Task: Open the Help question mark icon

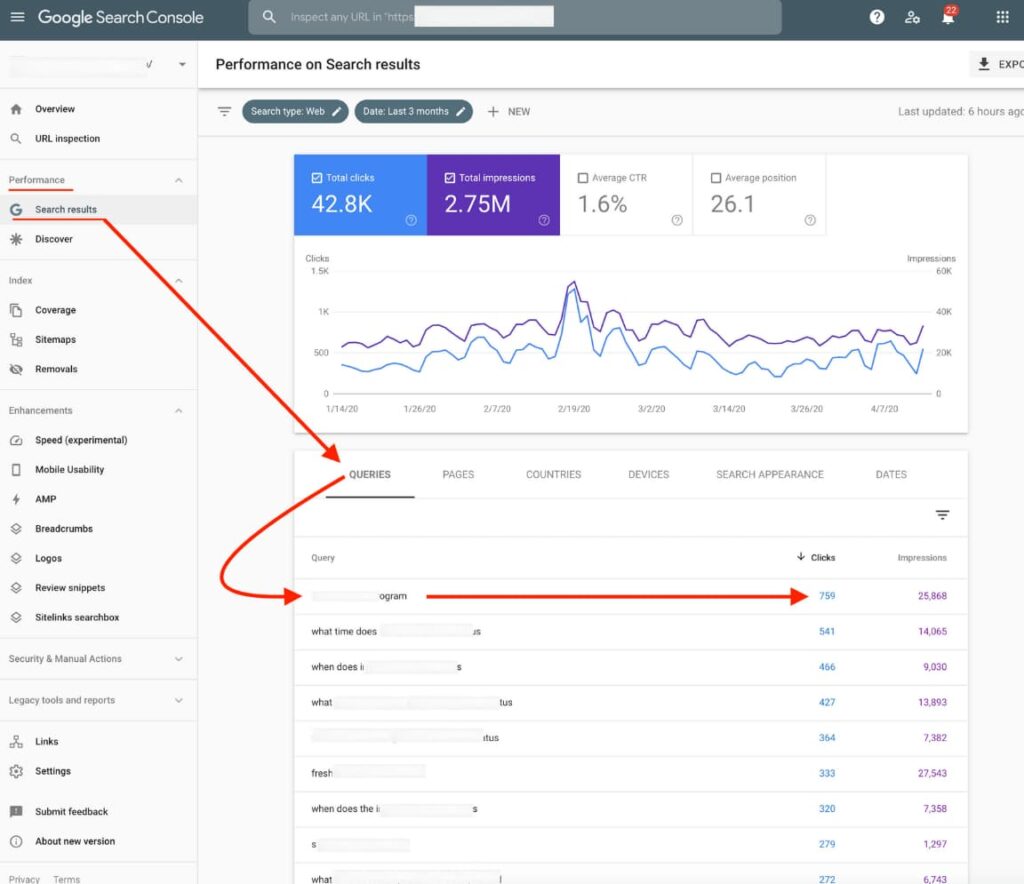Action: tap(877, 18)
